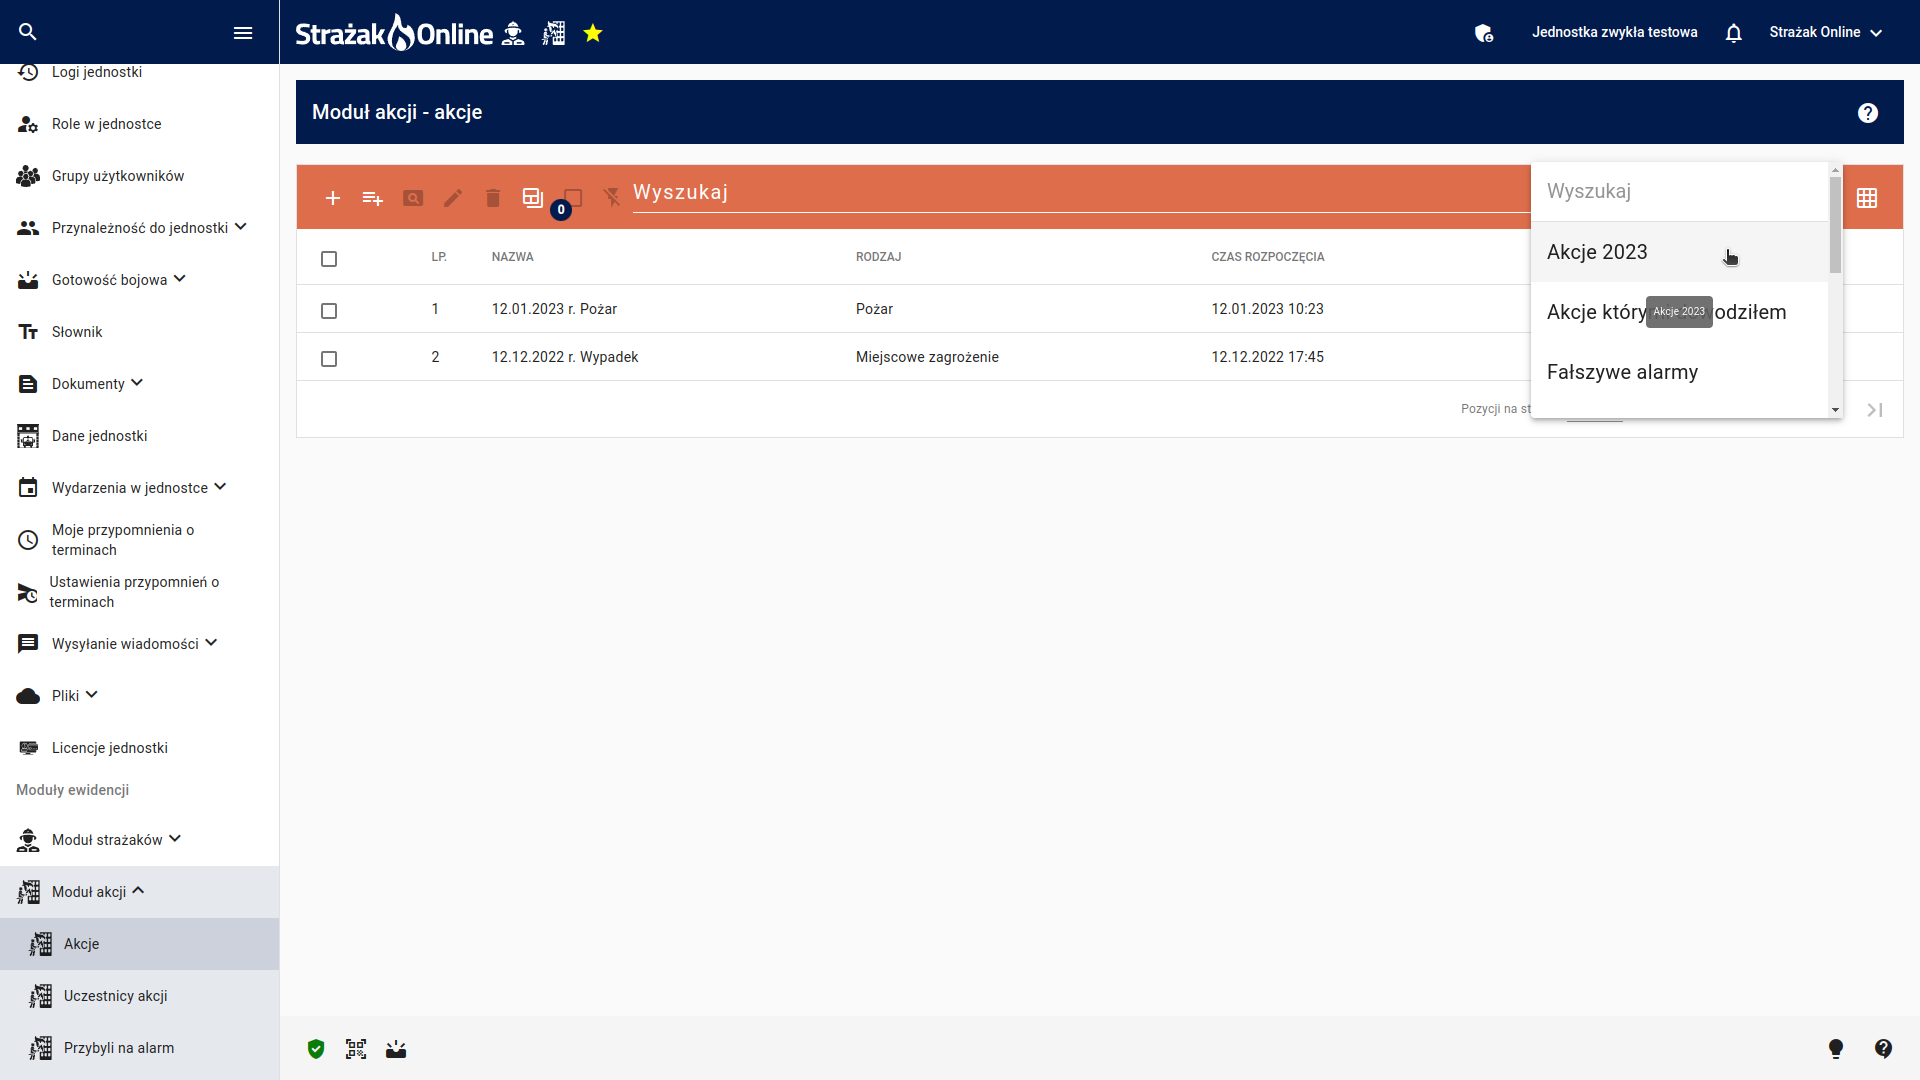The height and width of the screenshot is (1080, 1920).
Task: Toggle the empty square toolbar checkbox
Action: (x=573, y=198)
